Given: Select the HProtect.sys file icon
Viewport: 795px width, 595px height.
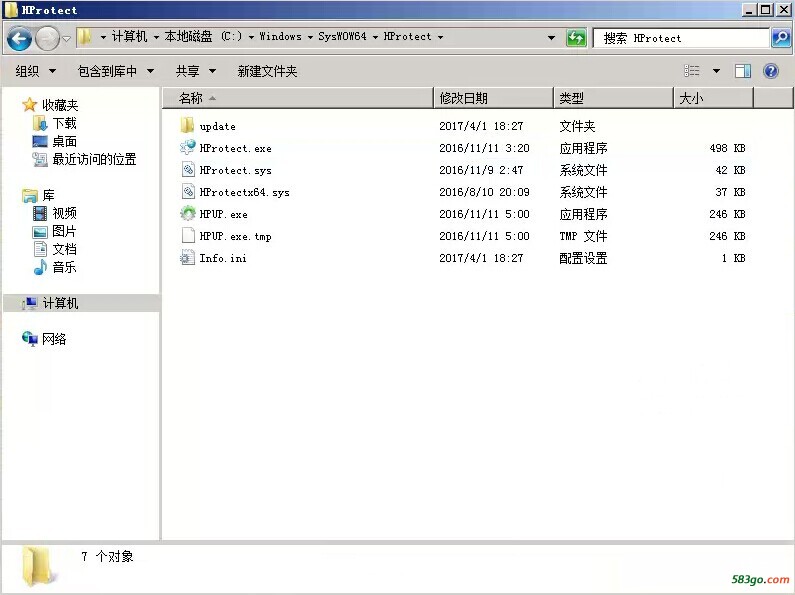Looking at the screenshot, I should coord(188,169).
